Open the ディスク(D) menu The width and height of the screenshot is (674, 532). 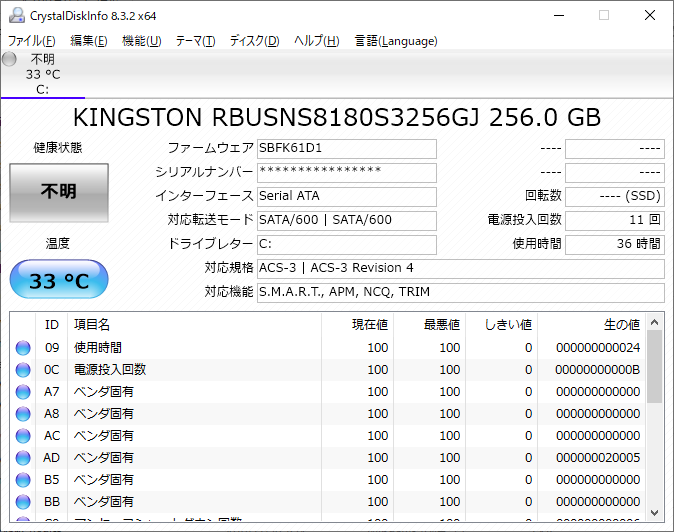[x=254, y=41]
